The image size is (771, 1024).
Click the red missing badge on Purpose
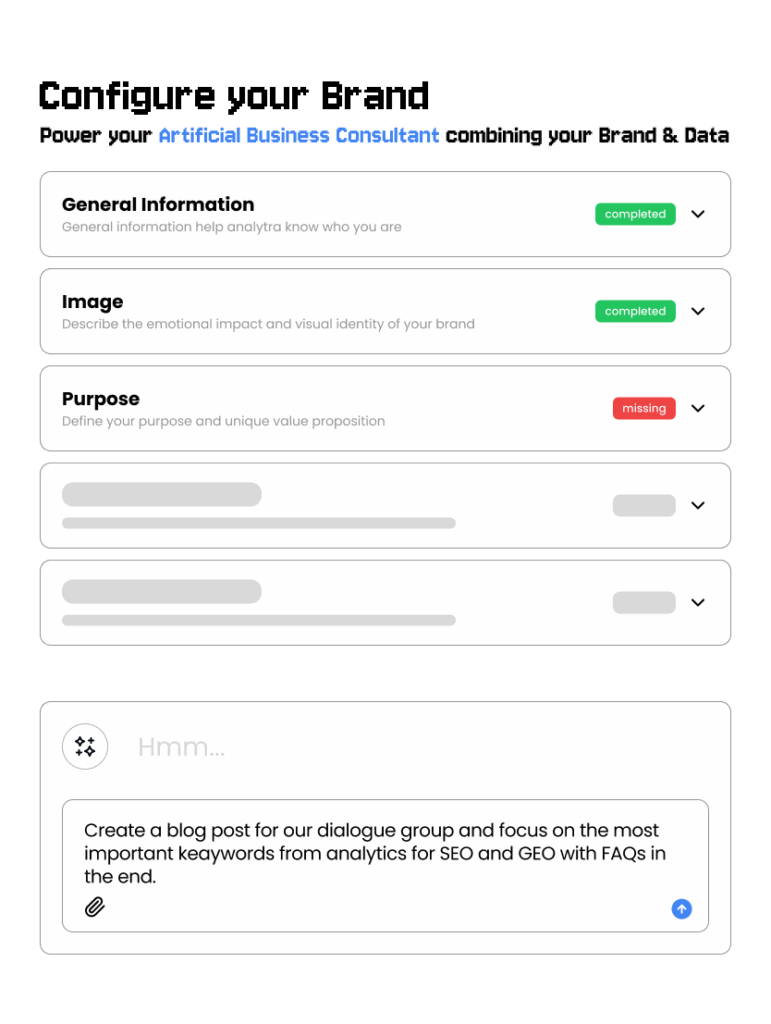[x=644, y=408]
